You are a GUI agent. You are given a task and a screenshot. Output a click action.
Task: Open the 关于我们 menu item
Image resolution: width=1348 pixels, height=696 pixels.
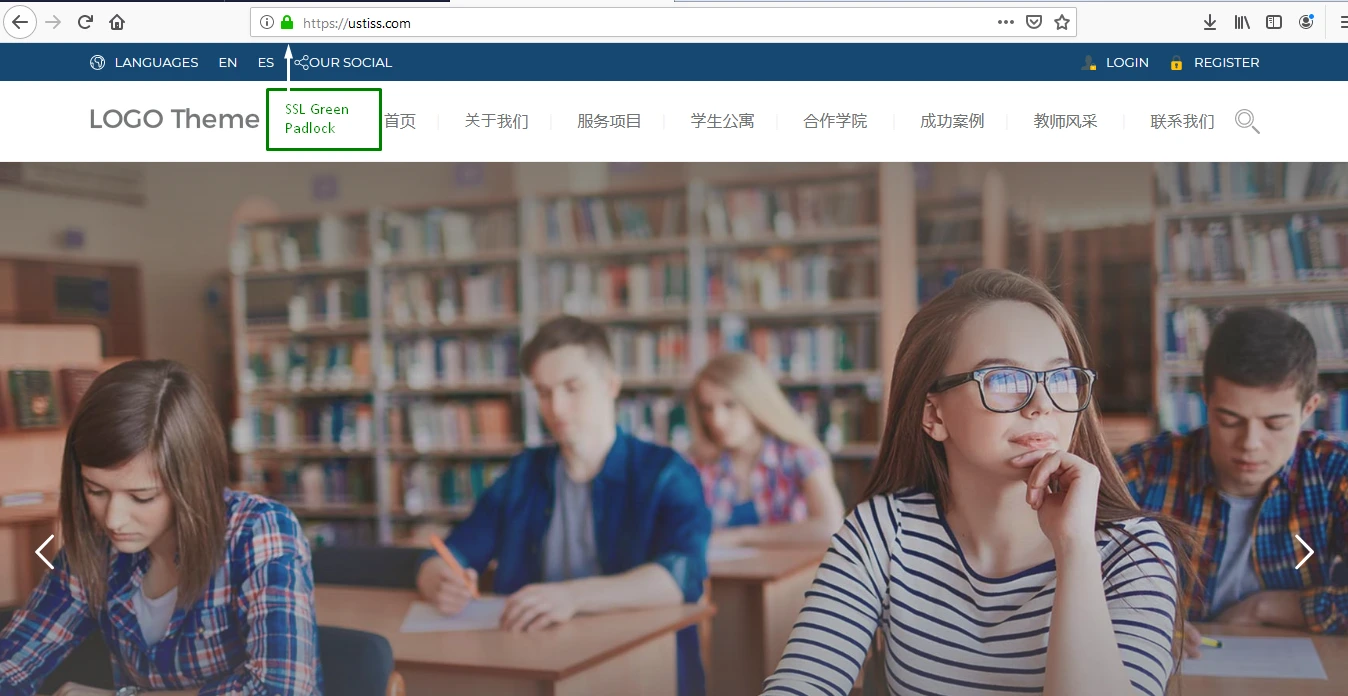click(496, 121)
